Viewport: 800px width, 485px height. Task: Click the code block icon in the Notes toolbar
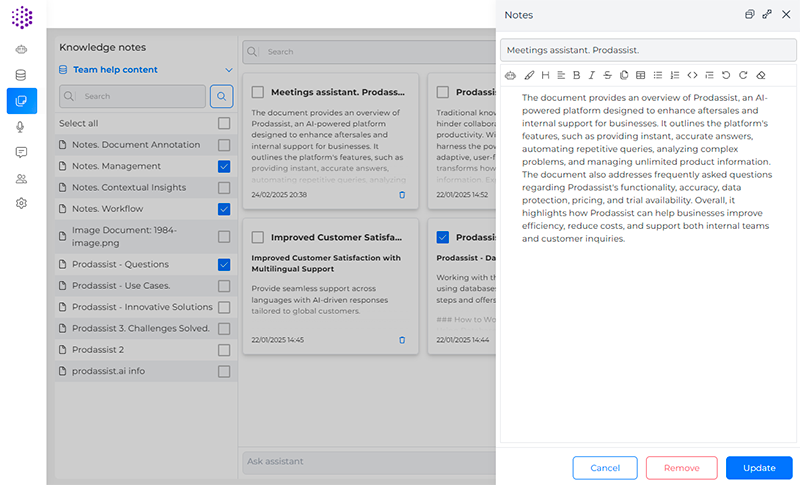click(692, 75)
